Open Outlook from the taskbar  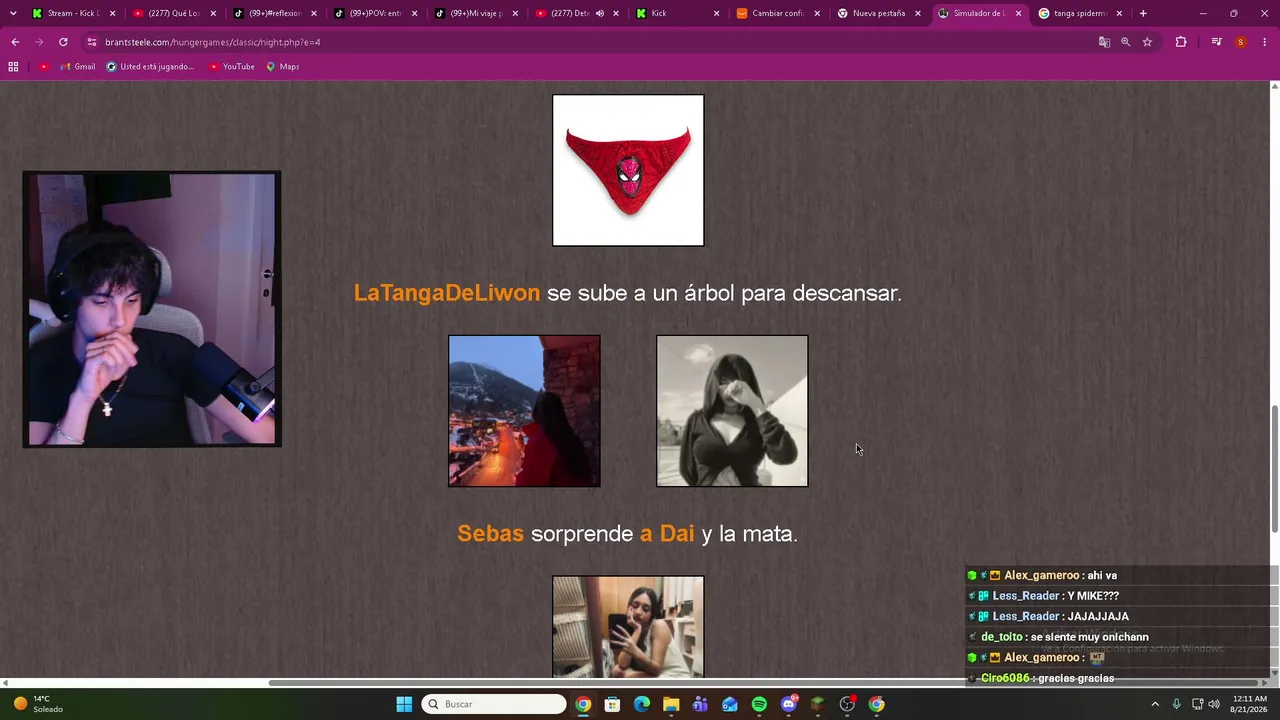click(730, 704)
